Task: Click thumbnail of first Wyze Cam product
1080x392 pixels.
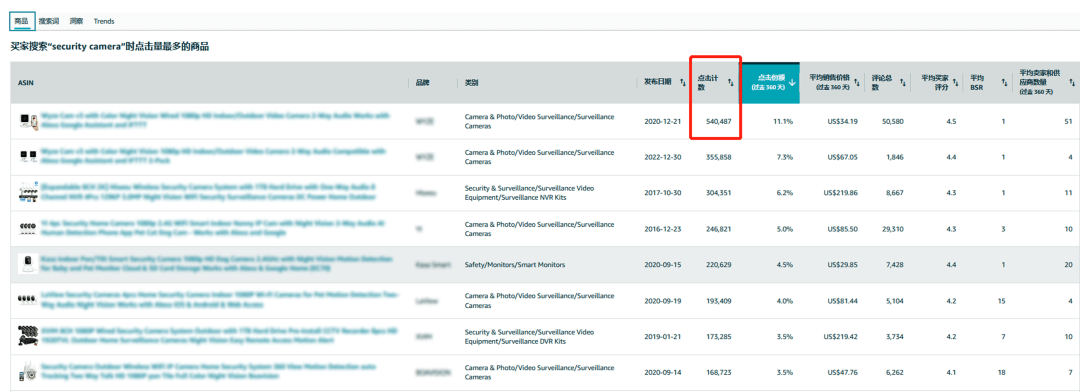Action: [x=28, y=121]
